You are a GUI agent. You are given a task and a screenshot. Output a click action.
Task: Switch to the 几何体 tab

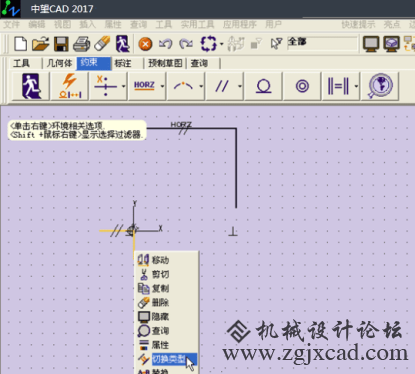coord(59,63)
